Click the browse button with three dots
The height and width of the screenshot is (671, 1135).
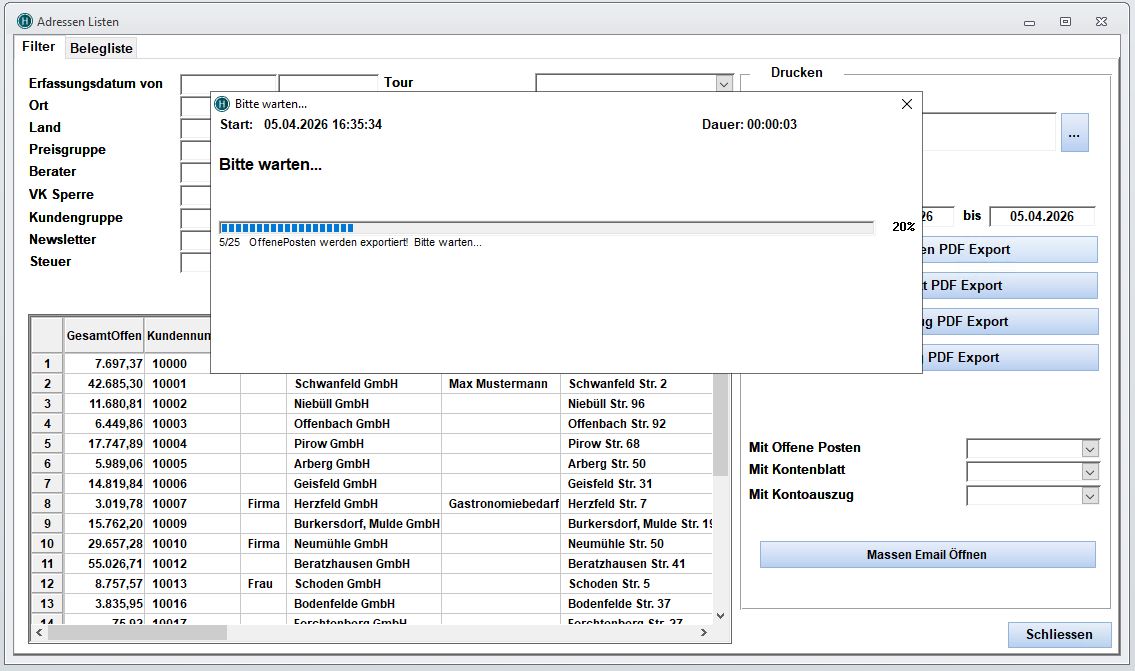pyautogui.click(x=1074, y=133)
